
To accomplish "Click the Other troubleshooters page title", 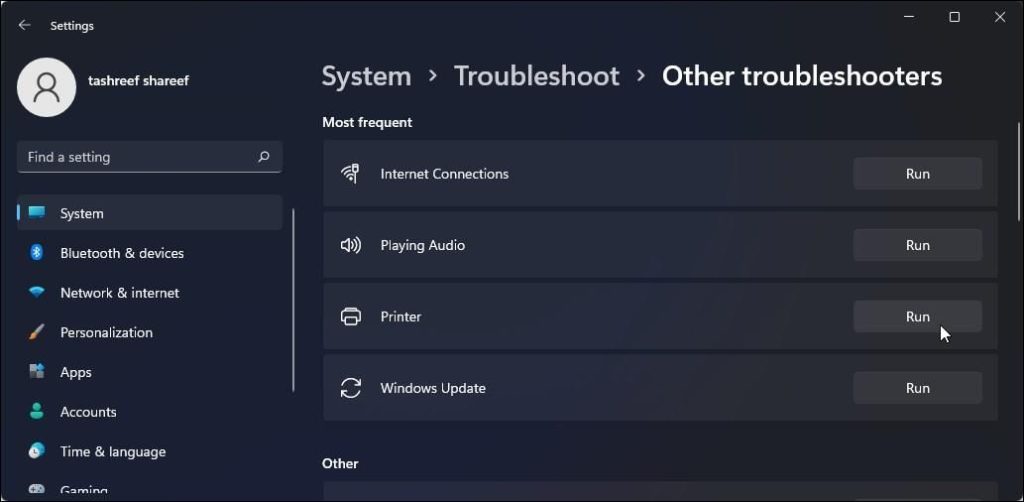I will 802,76.
